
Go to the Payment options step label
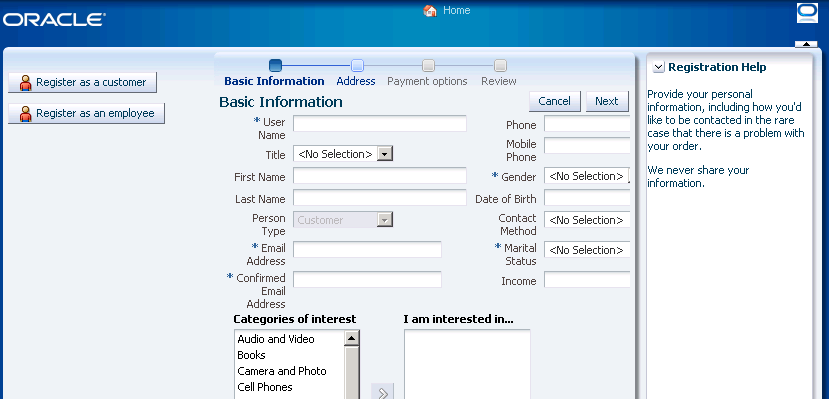pyautogui.click(x=427, y=81)
